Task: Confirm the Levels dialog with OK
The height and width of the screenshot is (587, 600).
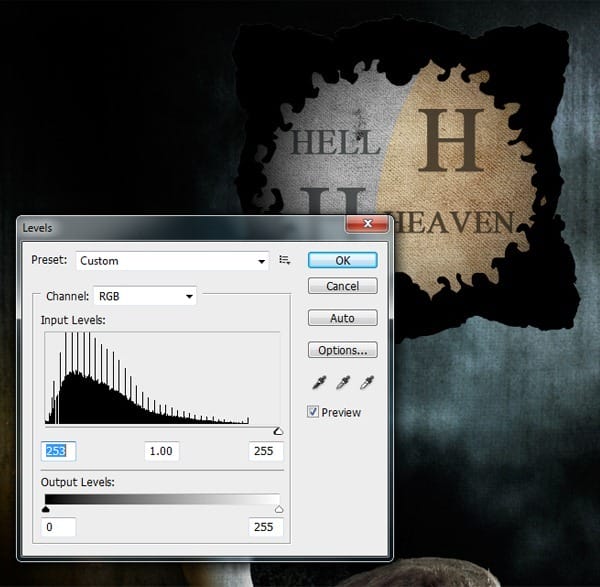Action: 342,260
